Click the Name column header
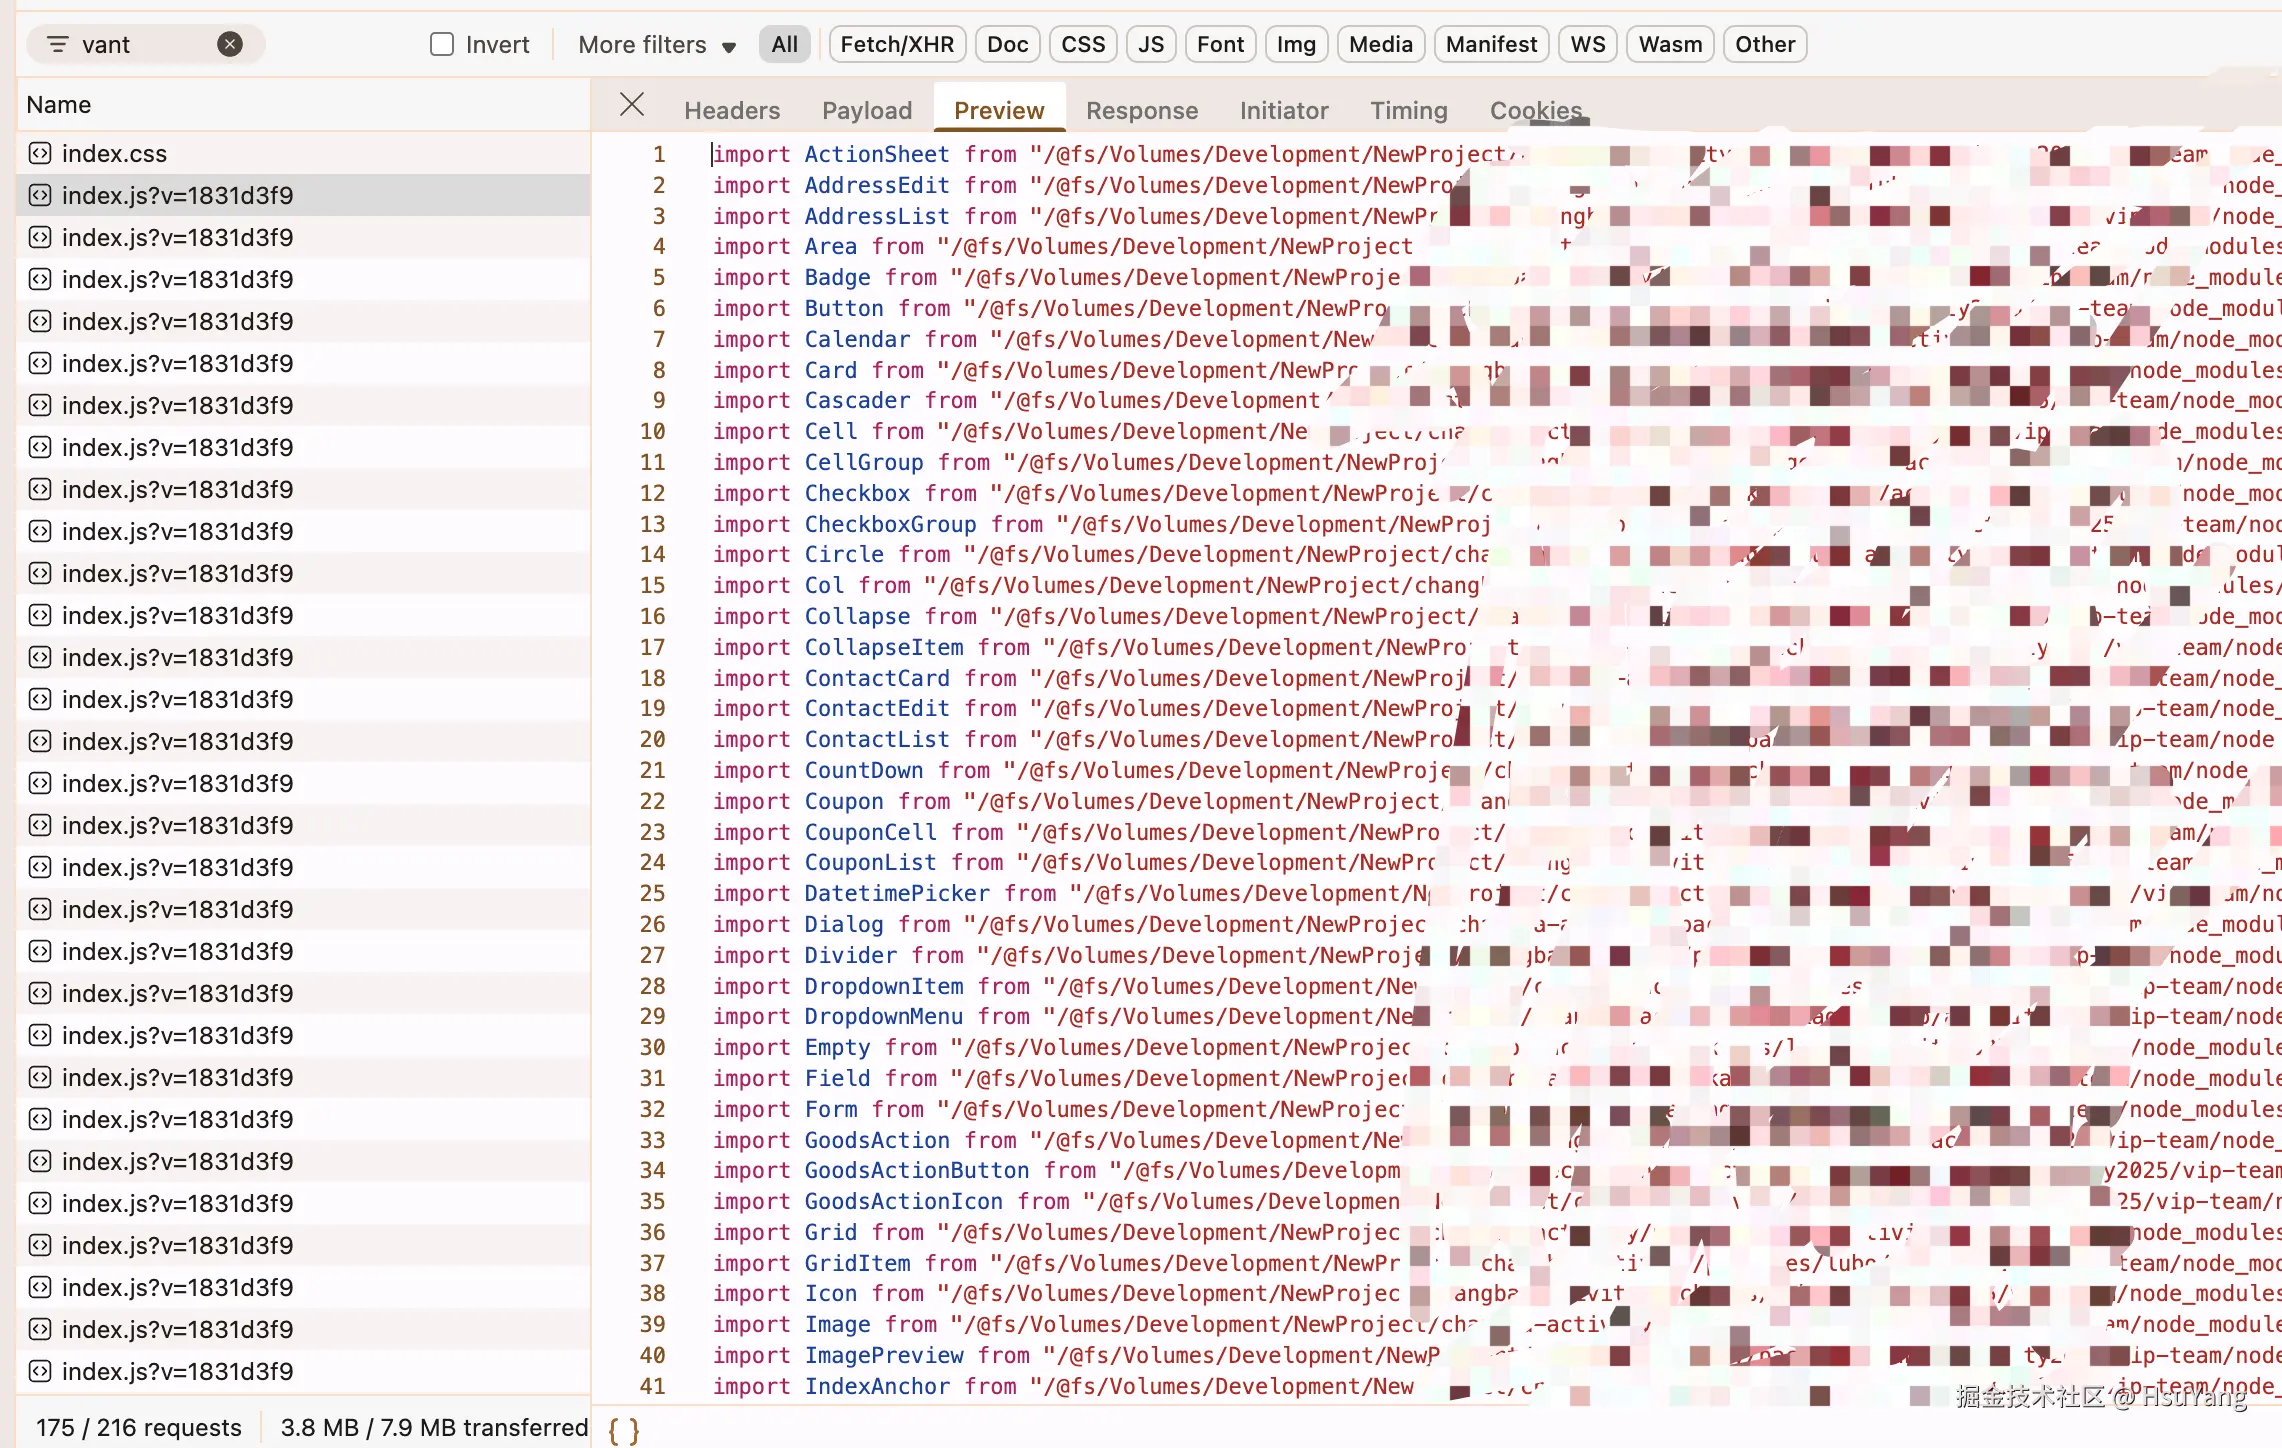The width and height of the screenshot is (2282, 1448). tap(59, 105)
